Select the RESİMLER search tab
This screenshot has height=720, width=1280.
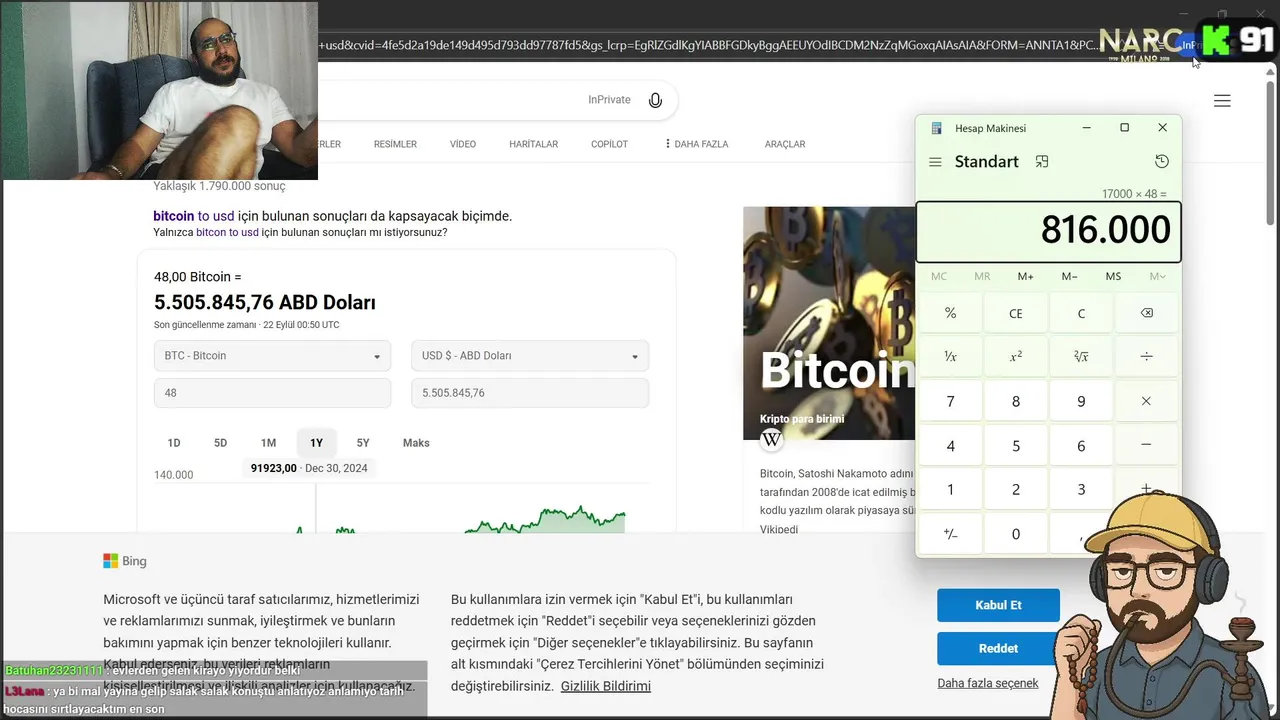395,144
